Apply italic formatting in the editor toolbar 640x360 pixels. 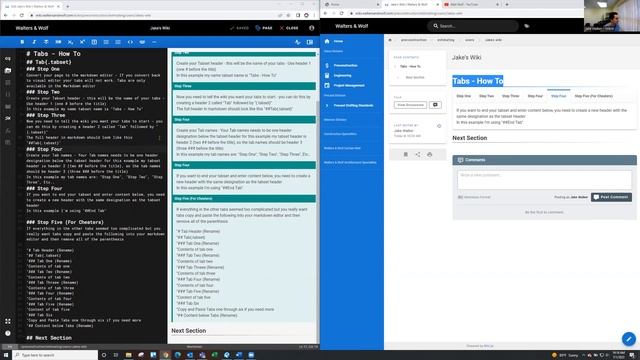click(34, 42)
